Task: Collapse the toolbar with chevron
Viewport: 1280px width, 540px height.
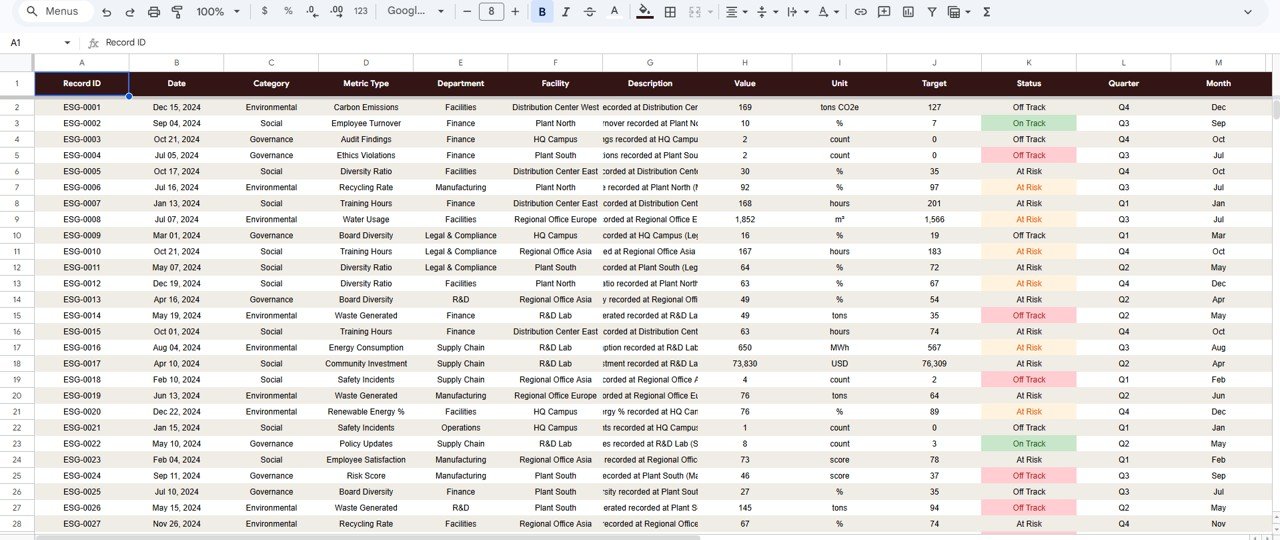Action: point(1247,12)
